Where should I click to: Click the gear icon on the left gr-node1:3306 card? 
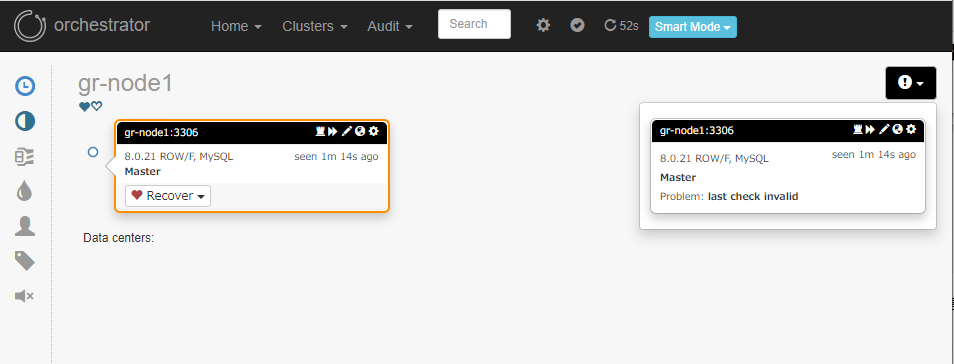click(374, 131)
